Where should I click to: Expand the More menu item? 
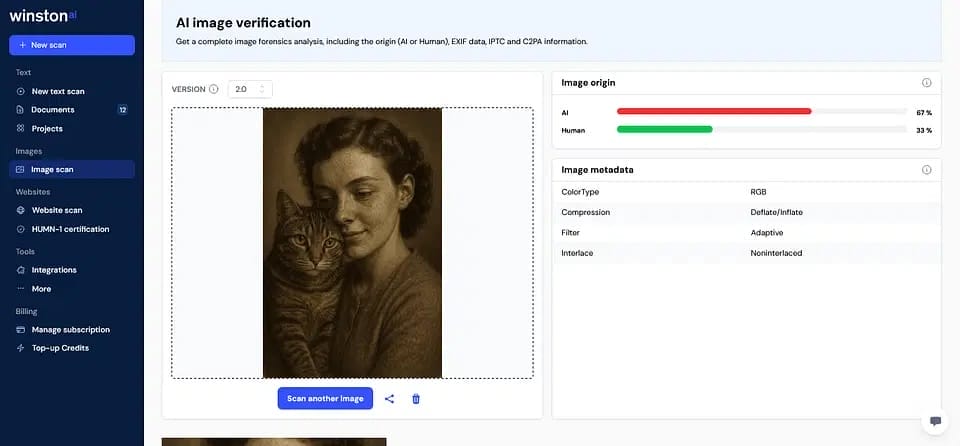click(41, 289)
